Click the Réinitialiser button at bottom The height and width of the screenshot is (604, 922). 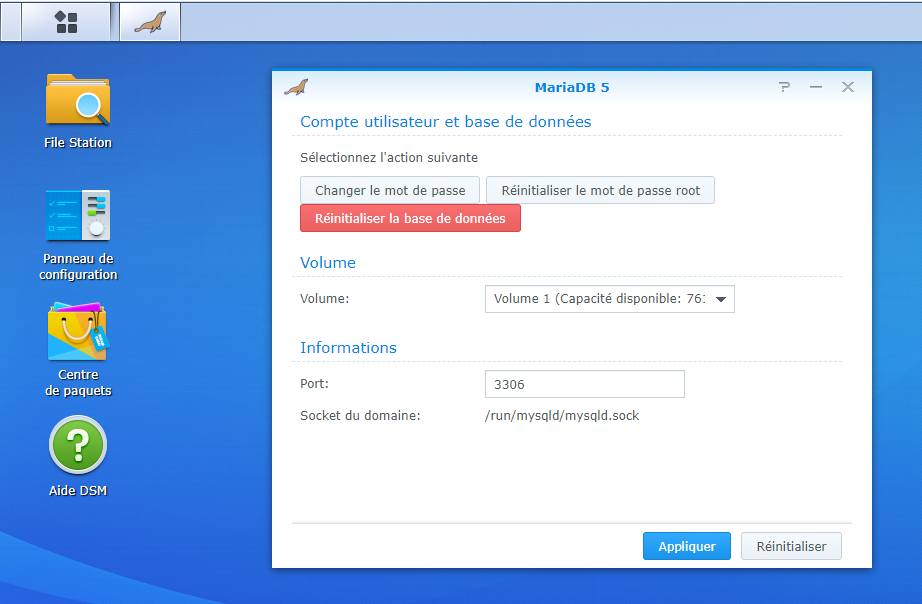coord(791,546)
